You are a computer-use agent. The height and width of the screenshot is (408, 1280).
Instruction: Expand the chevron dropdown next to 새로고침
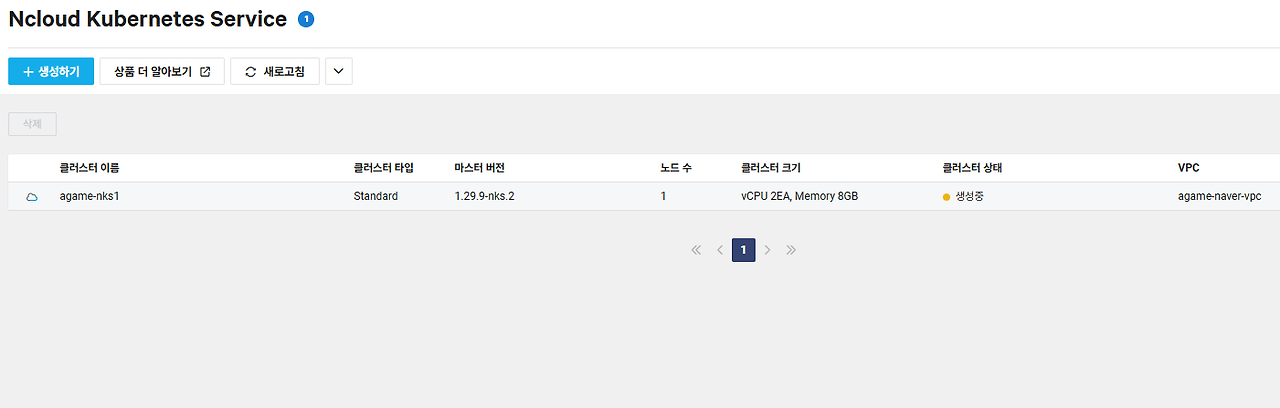[x=339, y=71]
